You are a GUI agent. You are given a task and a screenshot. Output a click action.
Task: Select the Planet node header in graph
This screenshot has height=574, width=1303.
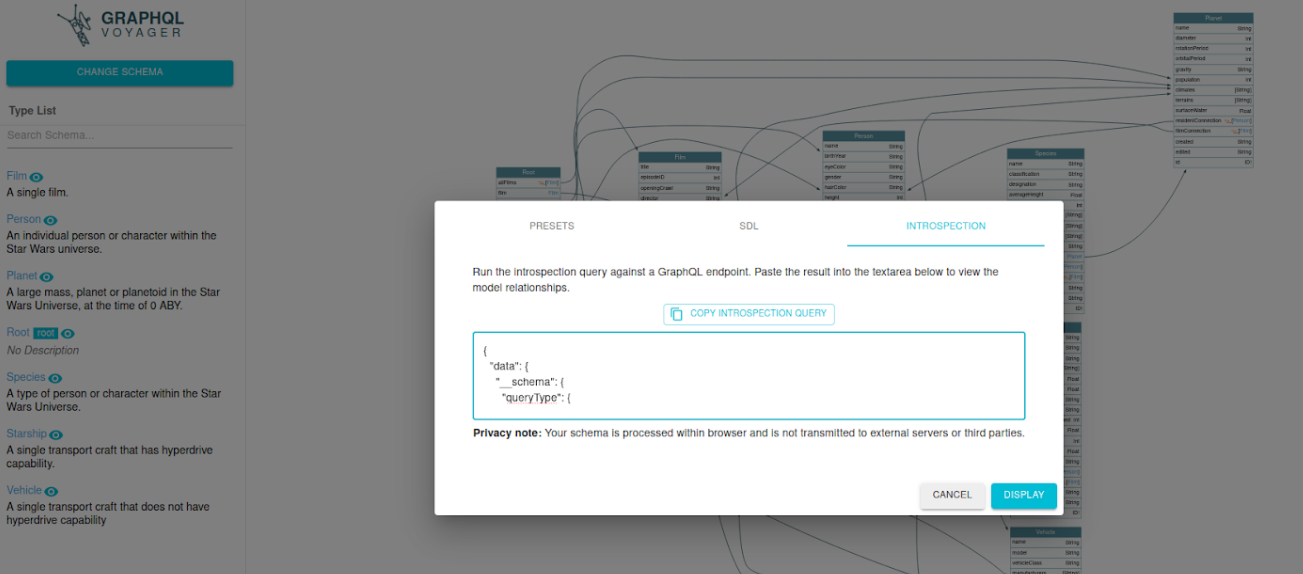[1213, 18]
